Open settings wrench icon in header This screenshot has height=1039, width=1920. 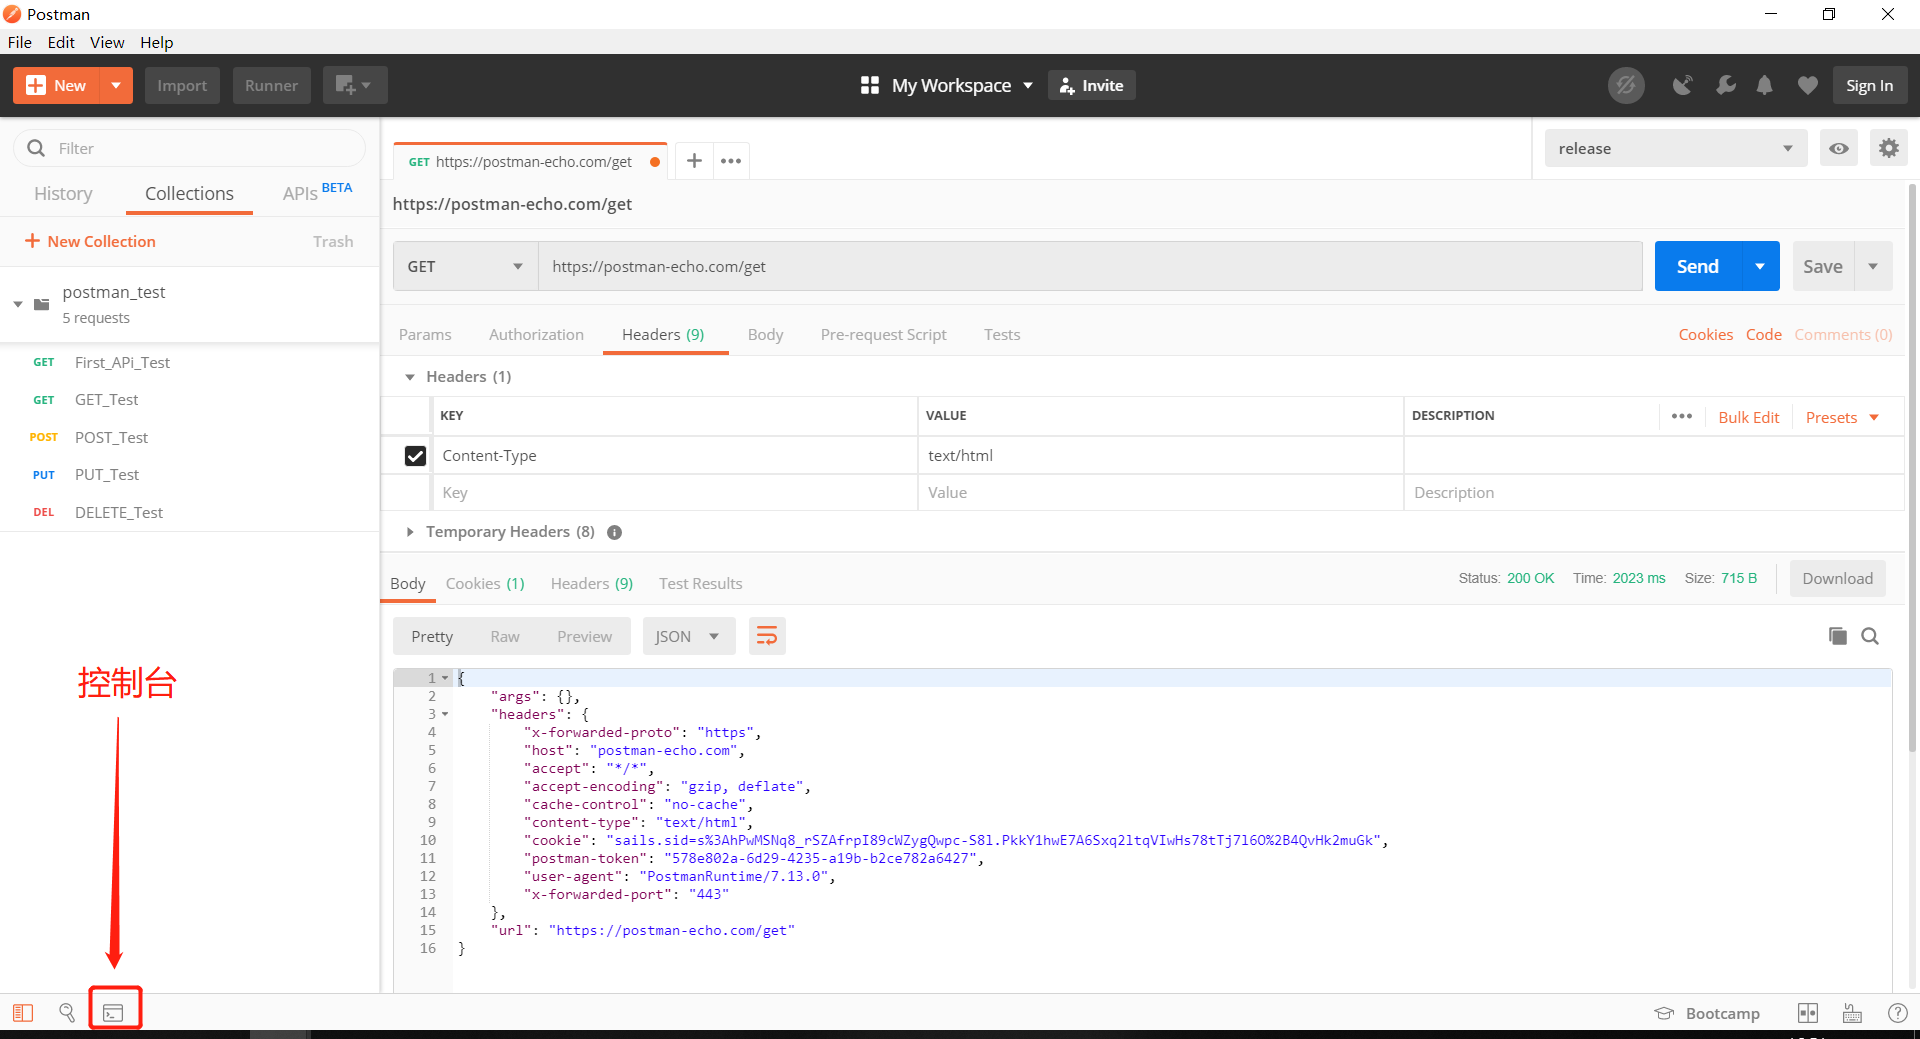click(1726, 85)
